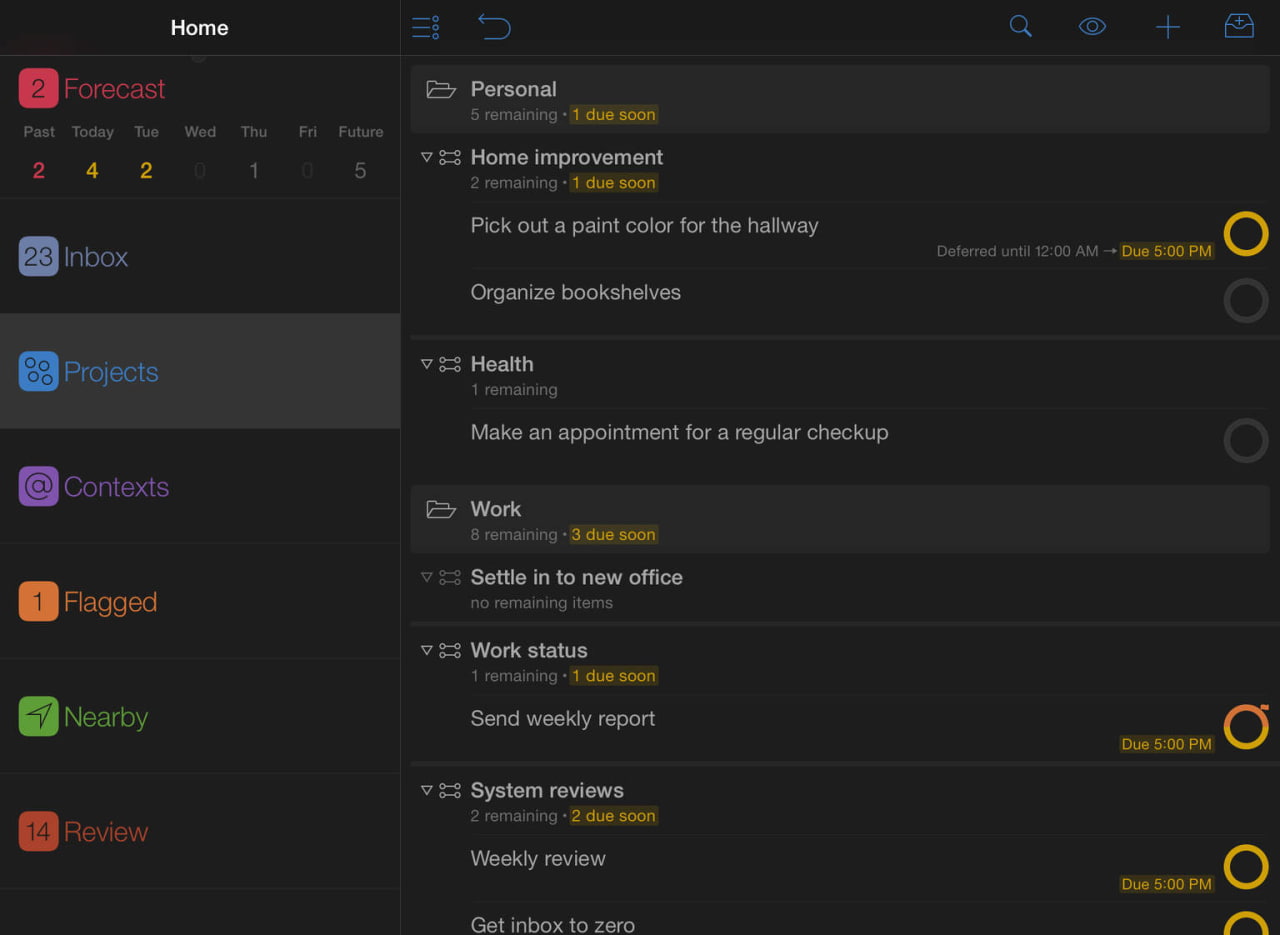Open the Contexts perspective icon
This screenshot has height=935, width=1280.
38,486
